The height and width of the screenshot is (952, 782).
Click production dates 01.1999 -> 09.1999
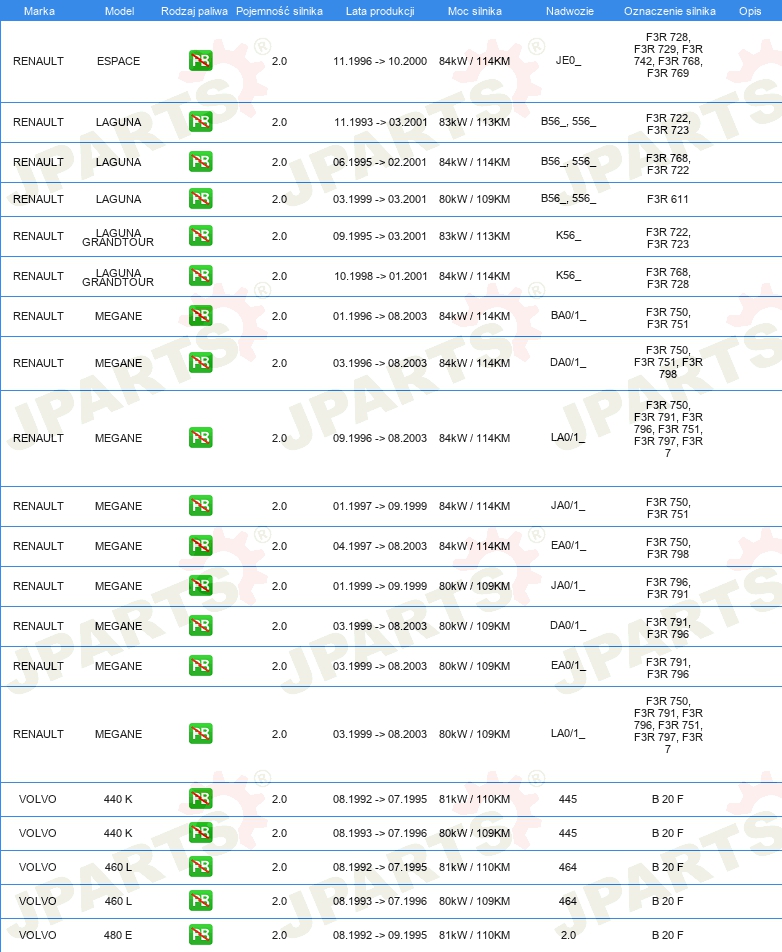coord(380,586)
